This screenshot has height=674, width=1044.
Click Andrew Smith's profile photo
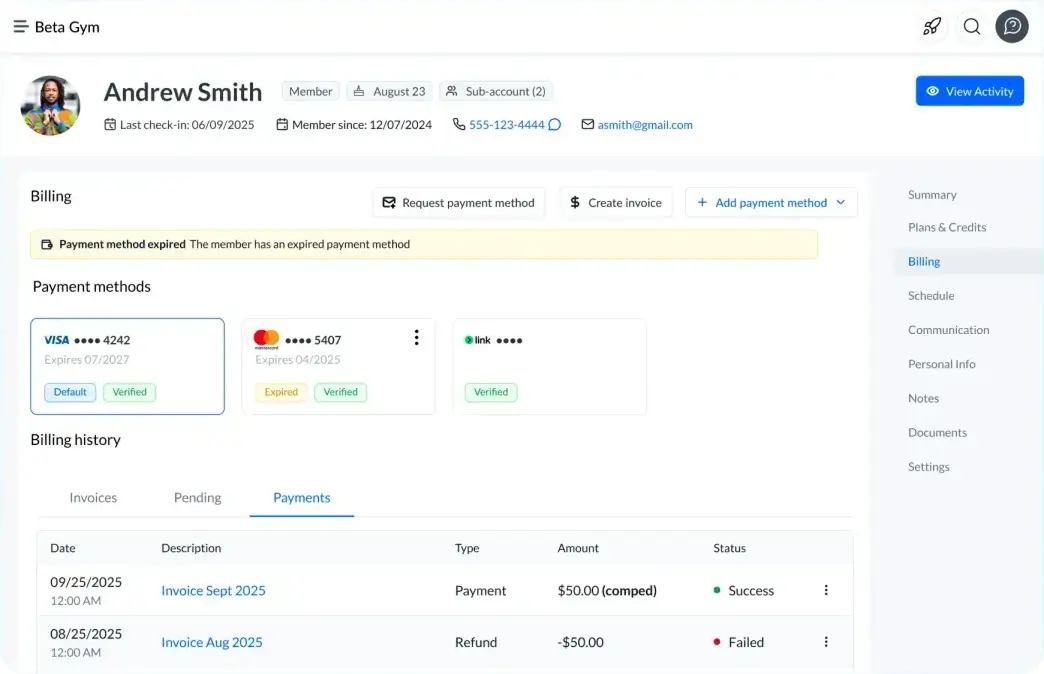(50, 104)
